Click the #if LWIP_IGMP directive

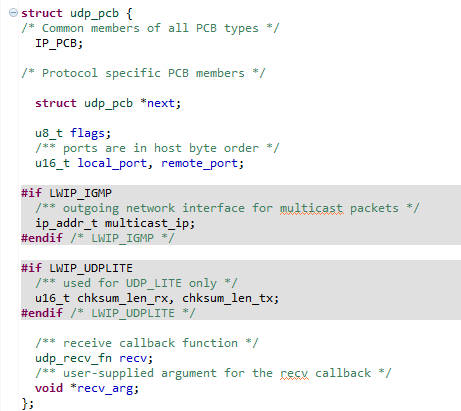pyautogui.click(x=67, y=193)
